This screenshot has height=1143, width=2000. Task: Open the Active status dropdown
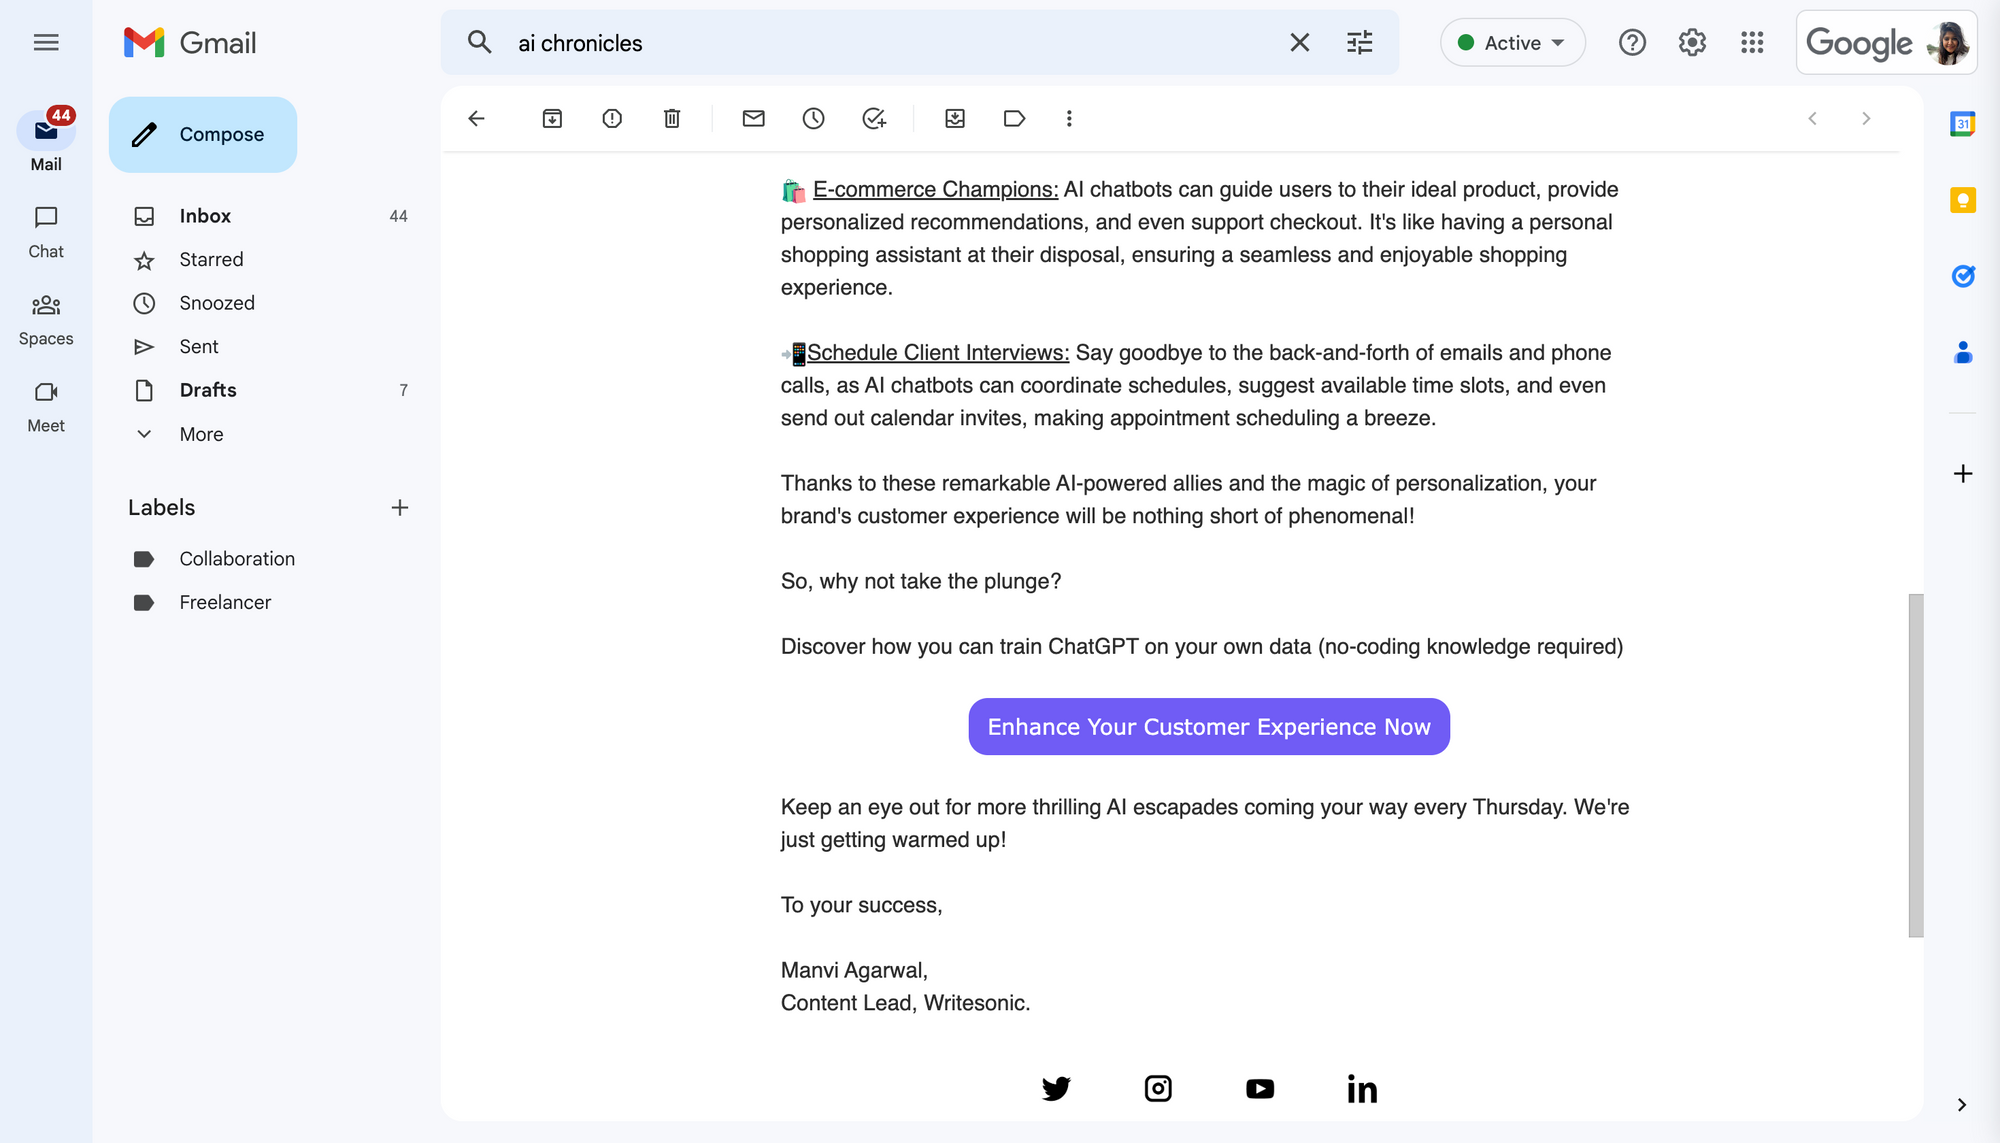pos(1511,42)
